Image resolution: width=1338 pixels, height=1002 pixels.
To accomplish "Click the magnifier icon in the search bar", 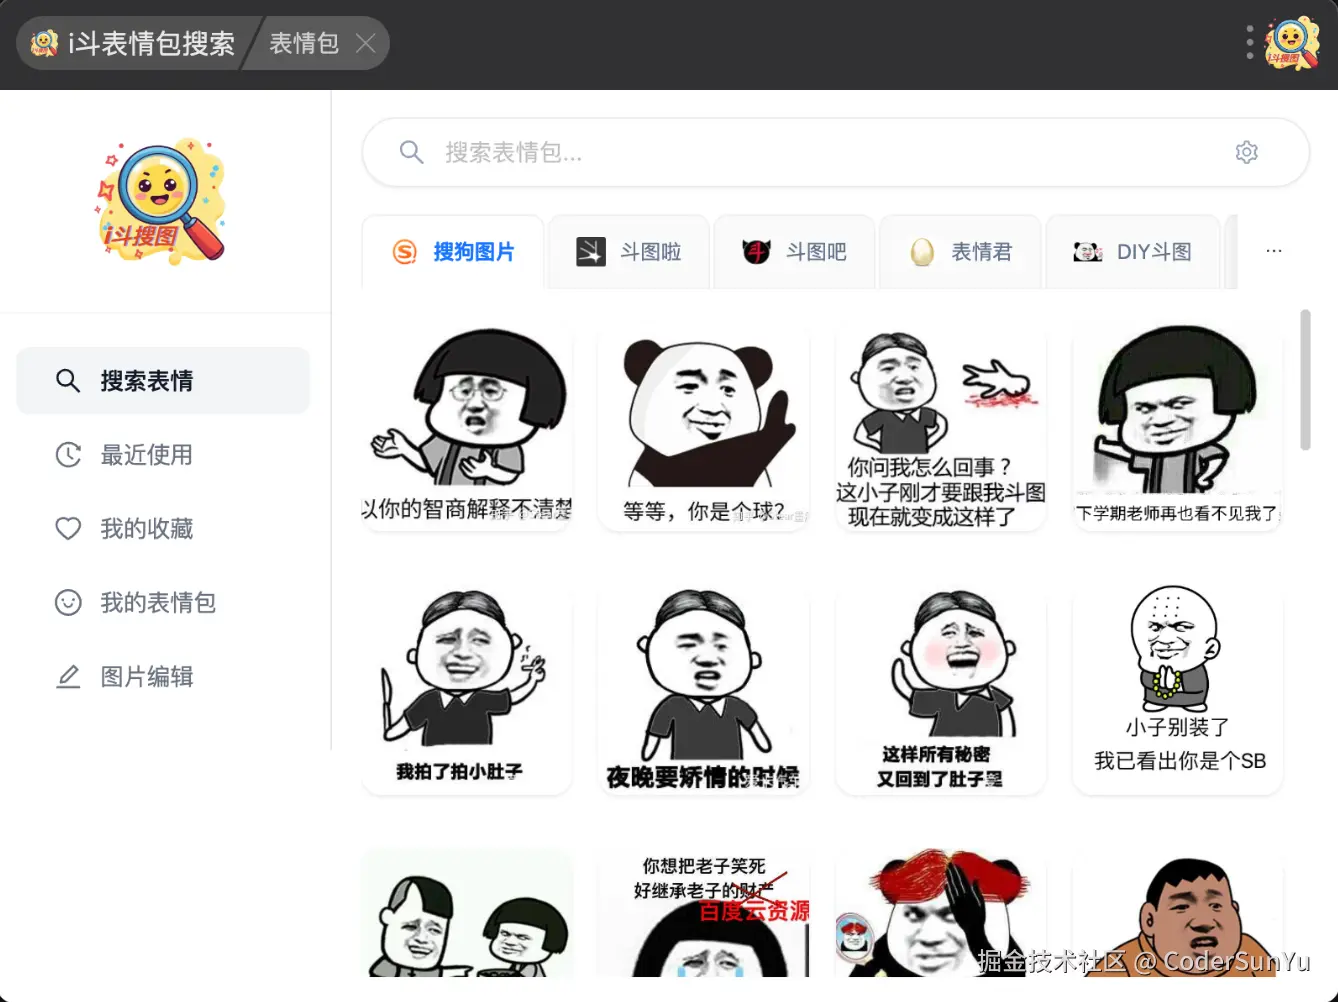I will [411, 152].
